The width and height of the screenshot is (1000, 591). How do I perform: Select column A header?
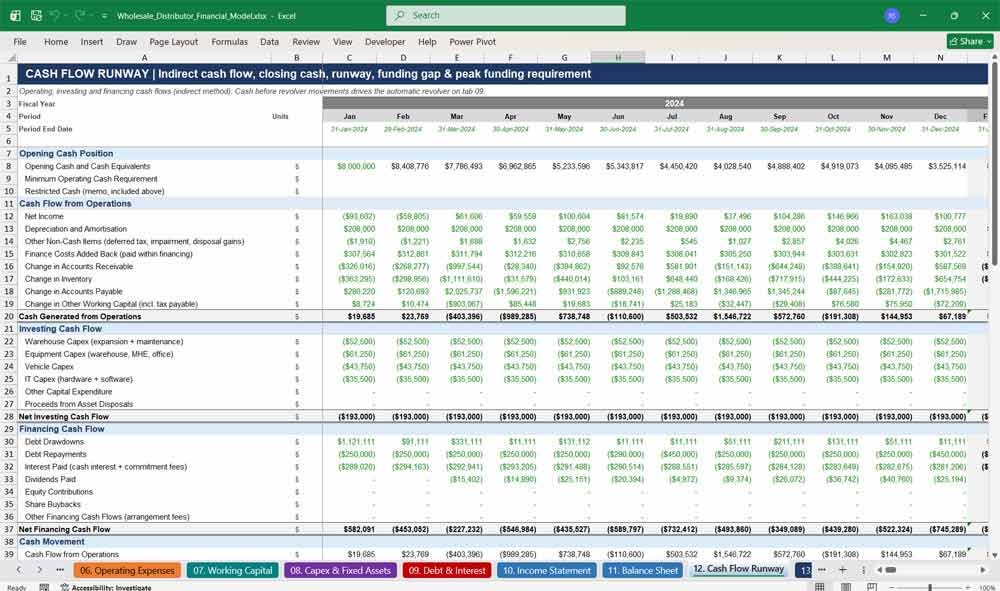(145, 57)
